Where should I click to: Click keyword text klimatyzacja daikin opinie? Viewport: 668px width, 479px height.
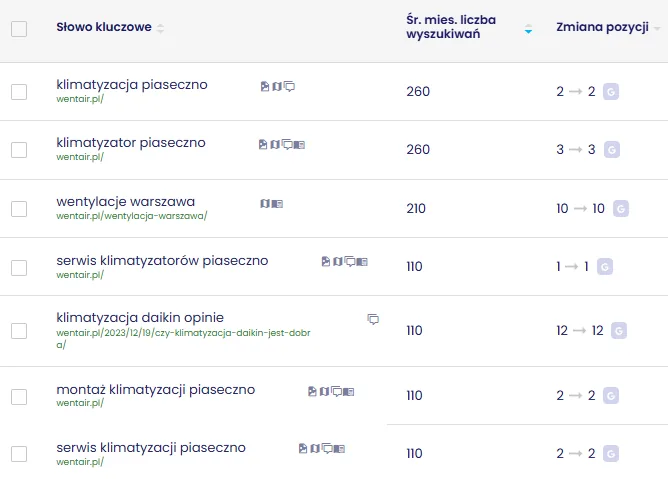point(140,318)
